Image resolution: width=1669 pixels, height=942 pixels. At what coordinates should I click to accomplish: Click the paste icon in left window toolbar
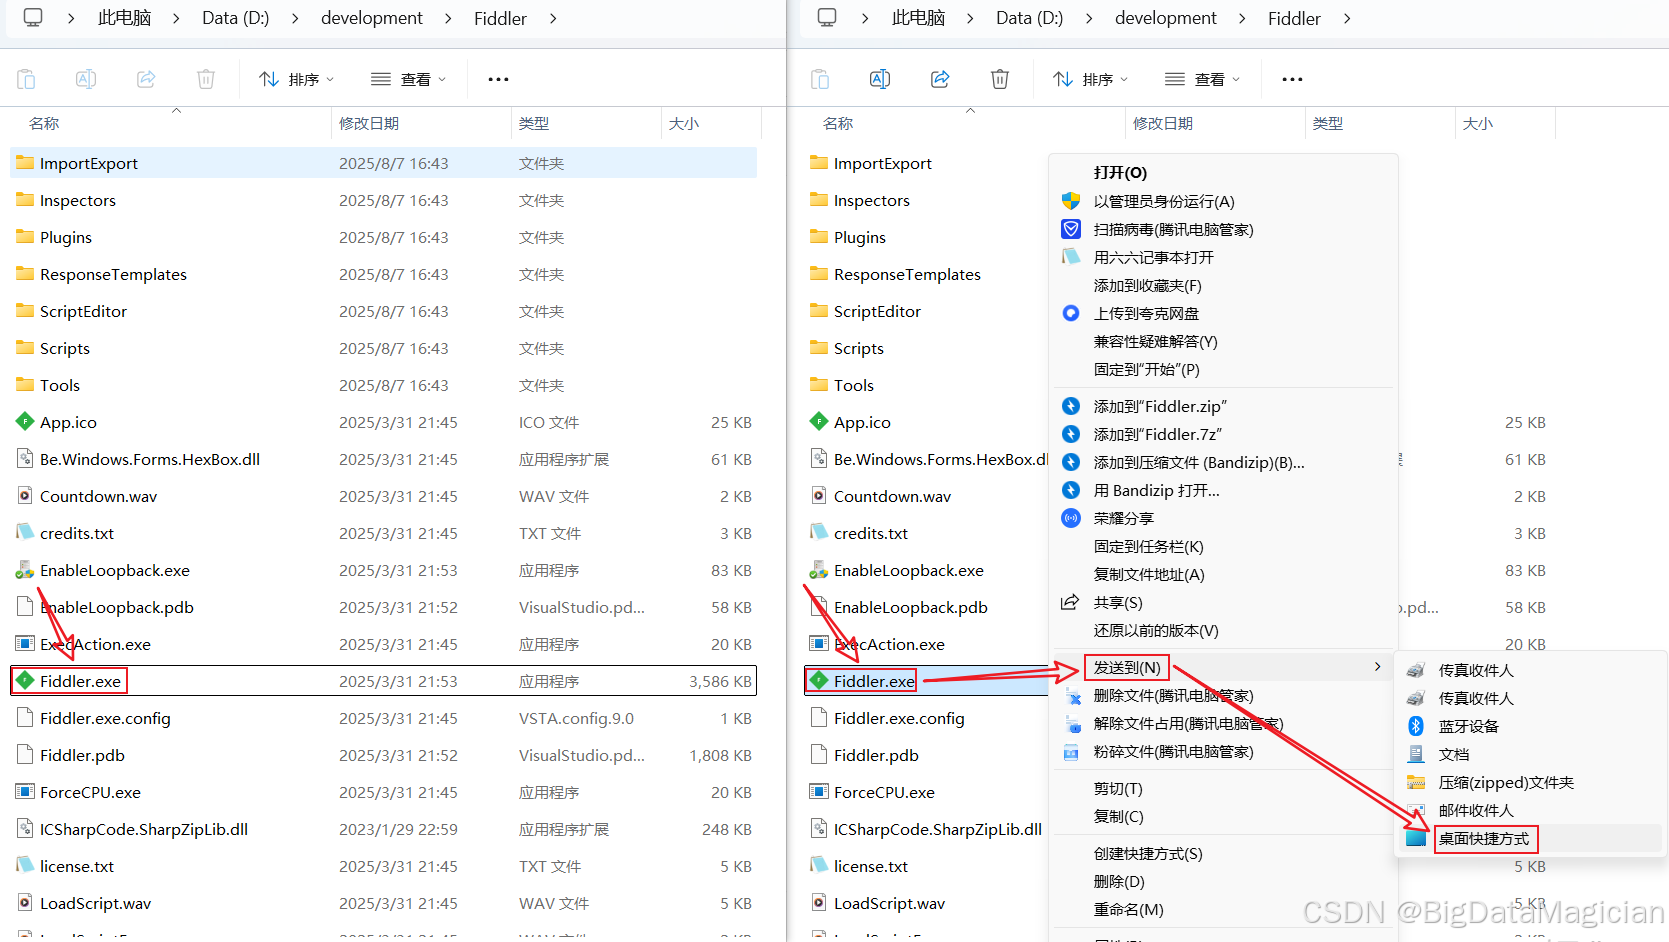tap(26, 79)
